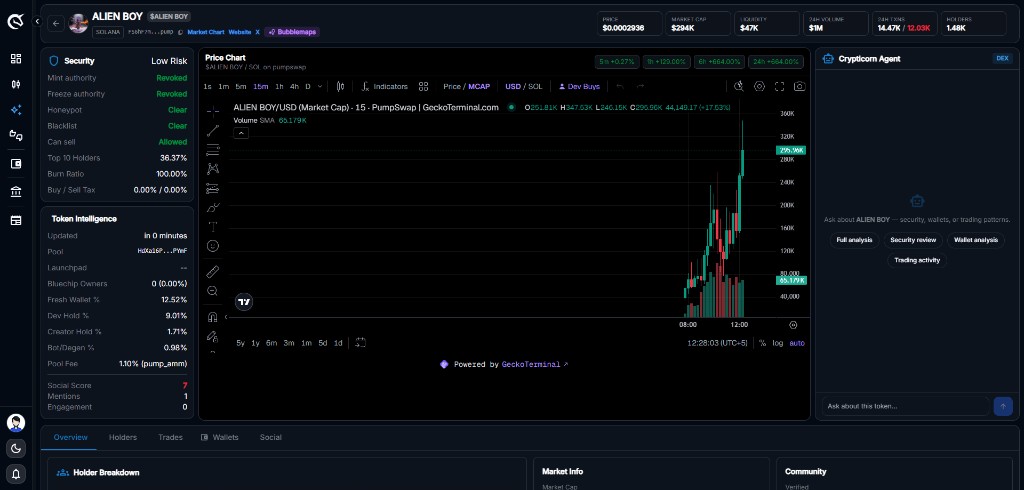Select the horizontal lines Fibonacci tool
The image size is (1024, 490).
point(212,150)
